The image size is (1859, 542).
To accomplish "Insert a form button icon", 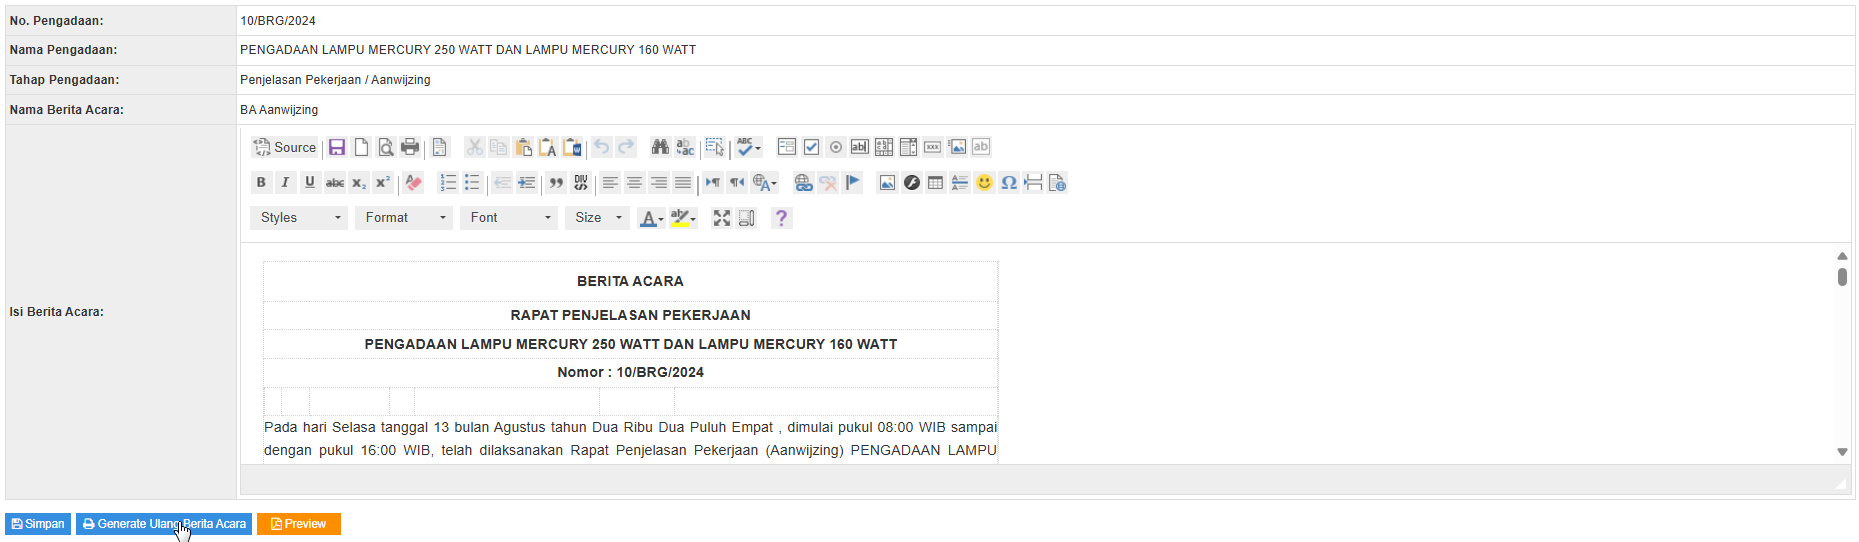I will pos(932,147).
